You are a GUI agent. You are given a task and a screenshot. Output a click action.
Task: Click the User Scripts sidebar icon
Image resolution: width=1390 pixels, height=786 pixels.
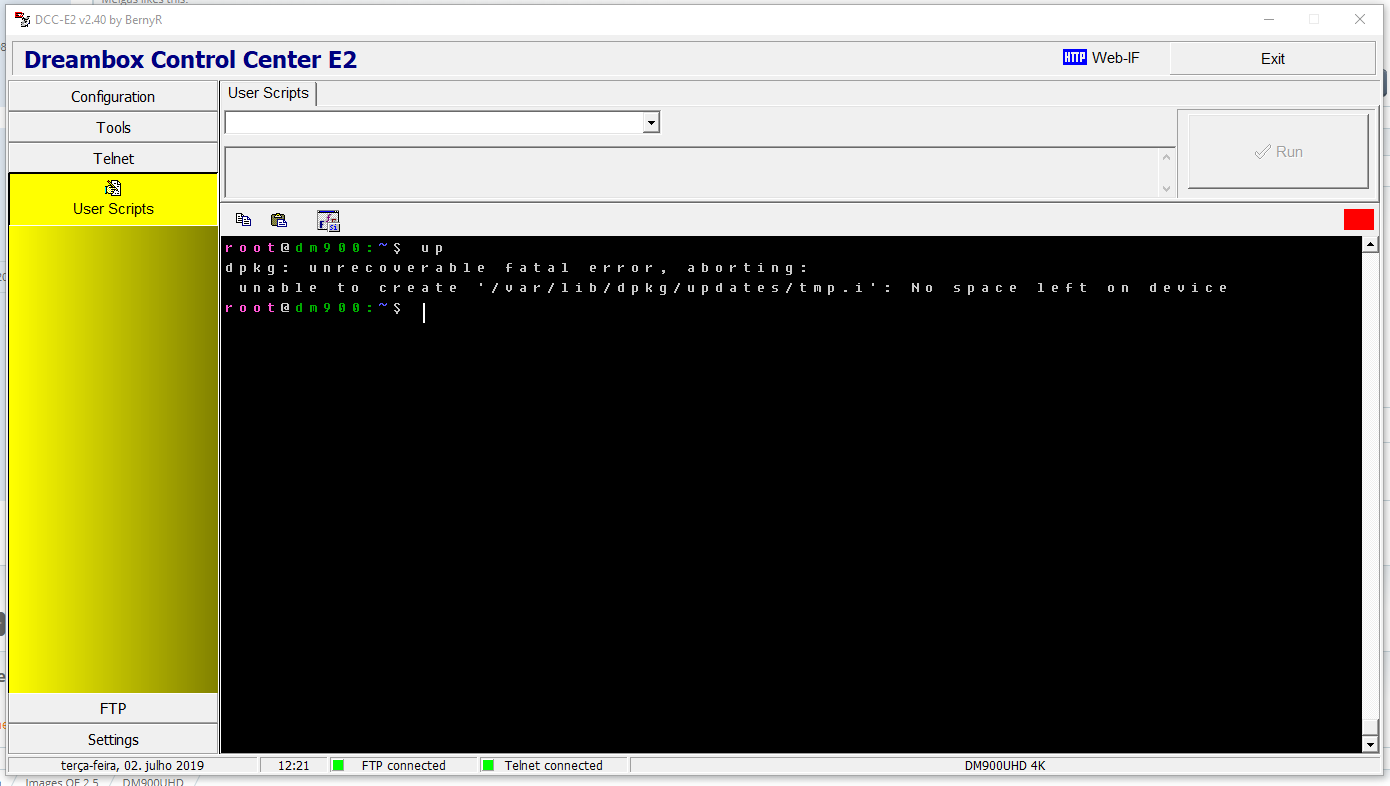(113, 188)
